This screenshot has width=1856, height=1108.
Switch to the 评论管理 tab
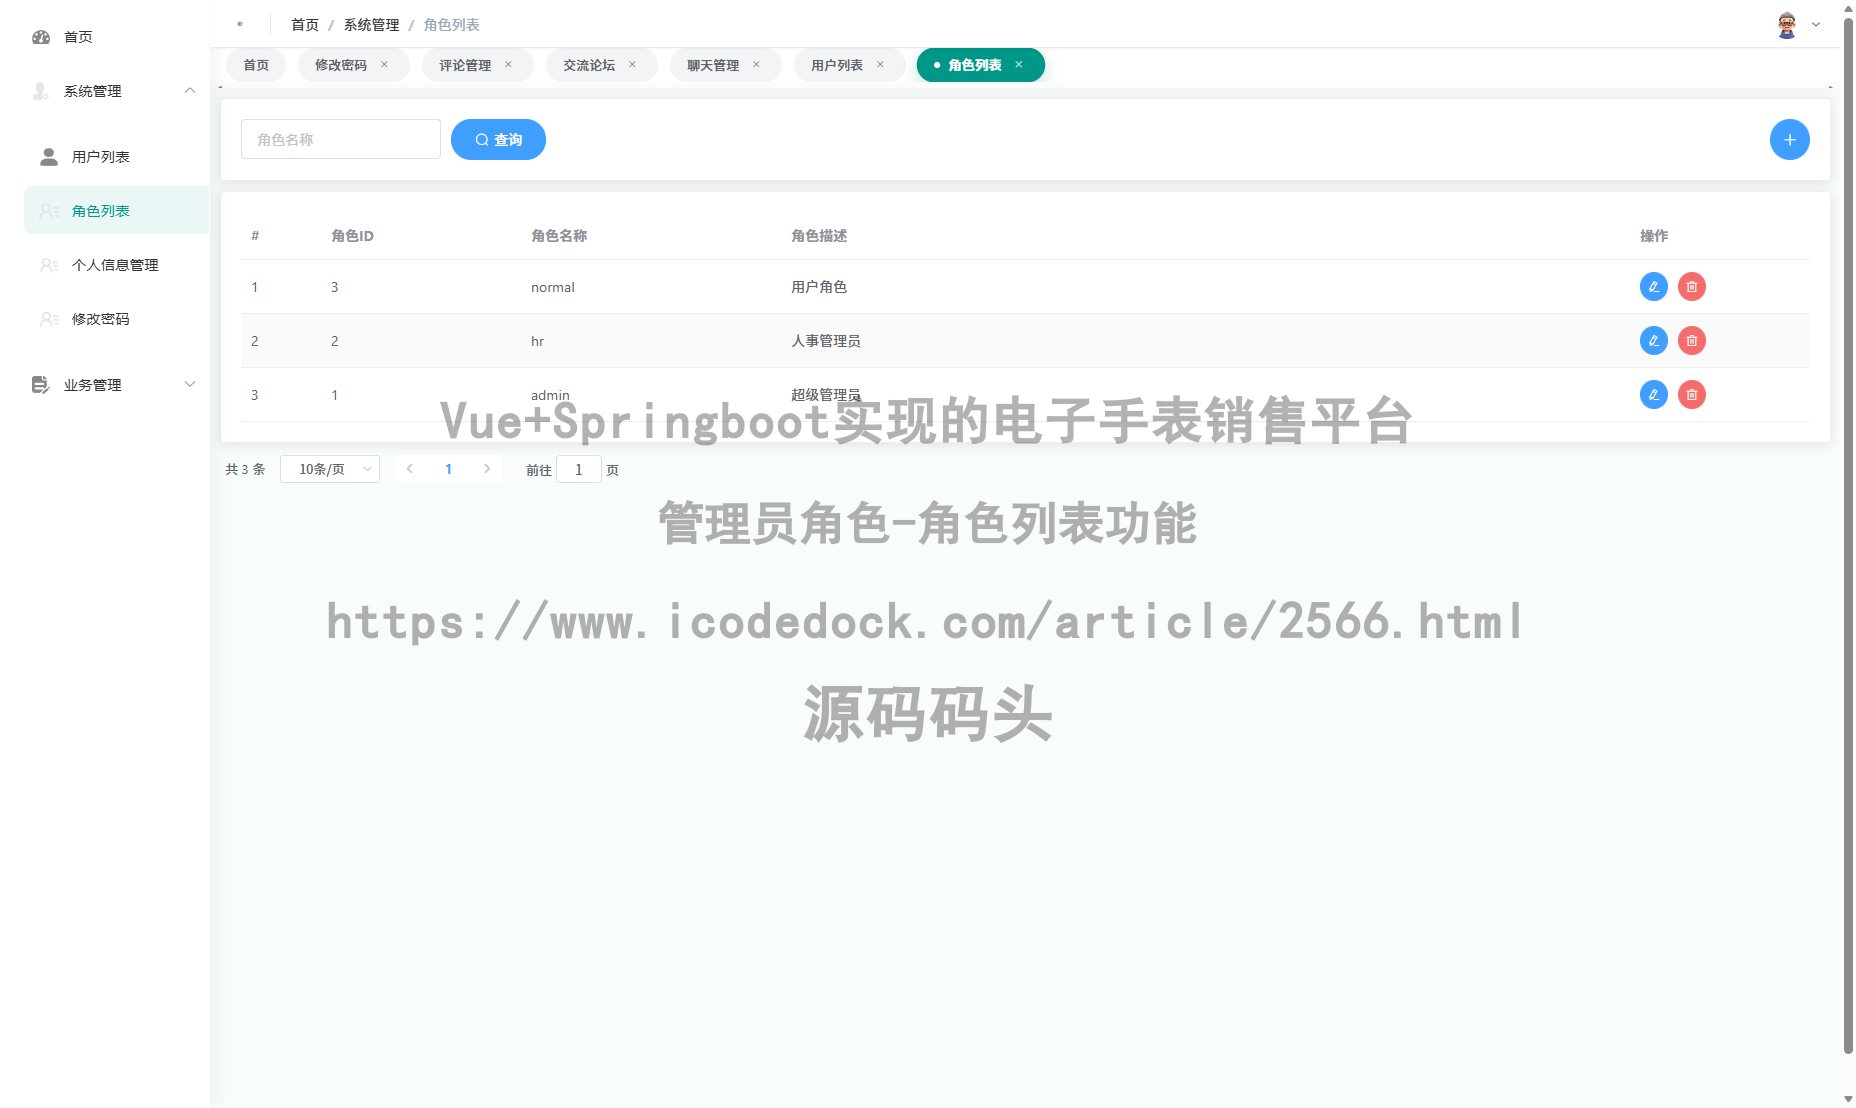[x=463, y=64]
